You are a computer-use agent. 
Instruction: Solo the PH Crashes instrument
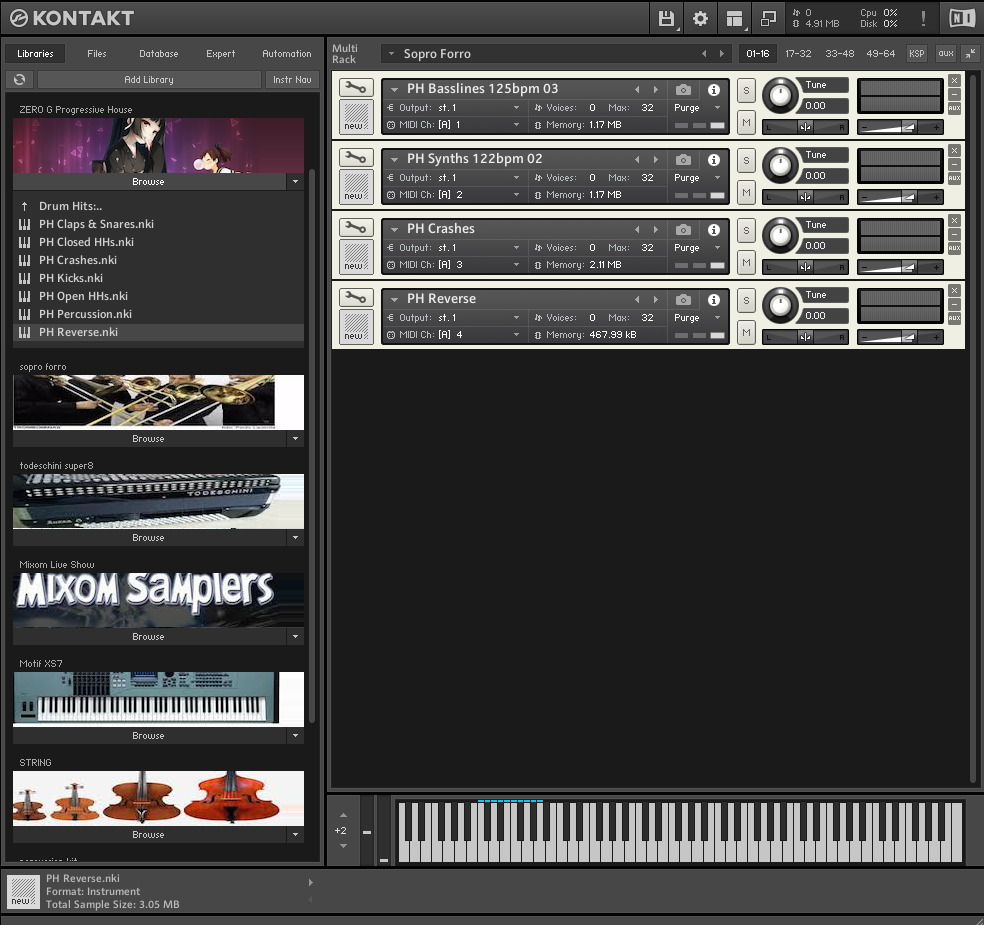pyautogui.click(x=746, y=230)
